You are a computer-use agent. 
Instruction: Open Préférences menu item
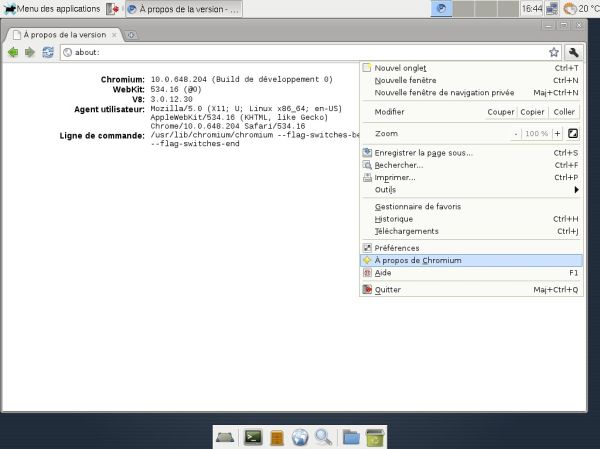click(471, 248)
